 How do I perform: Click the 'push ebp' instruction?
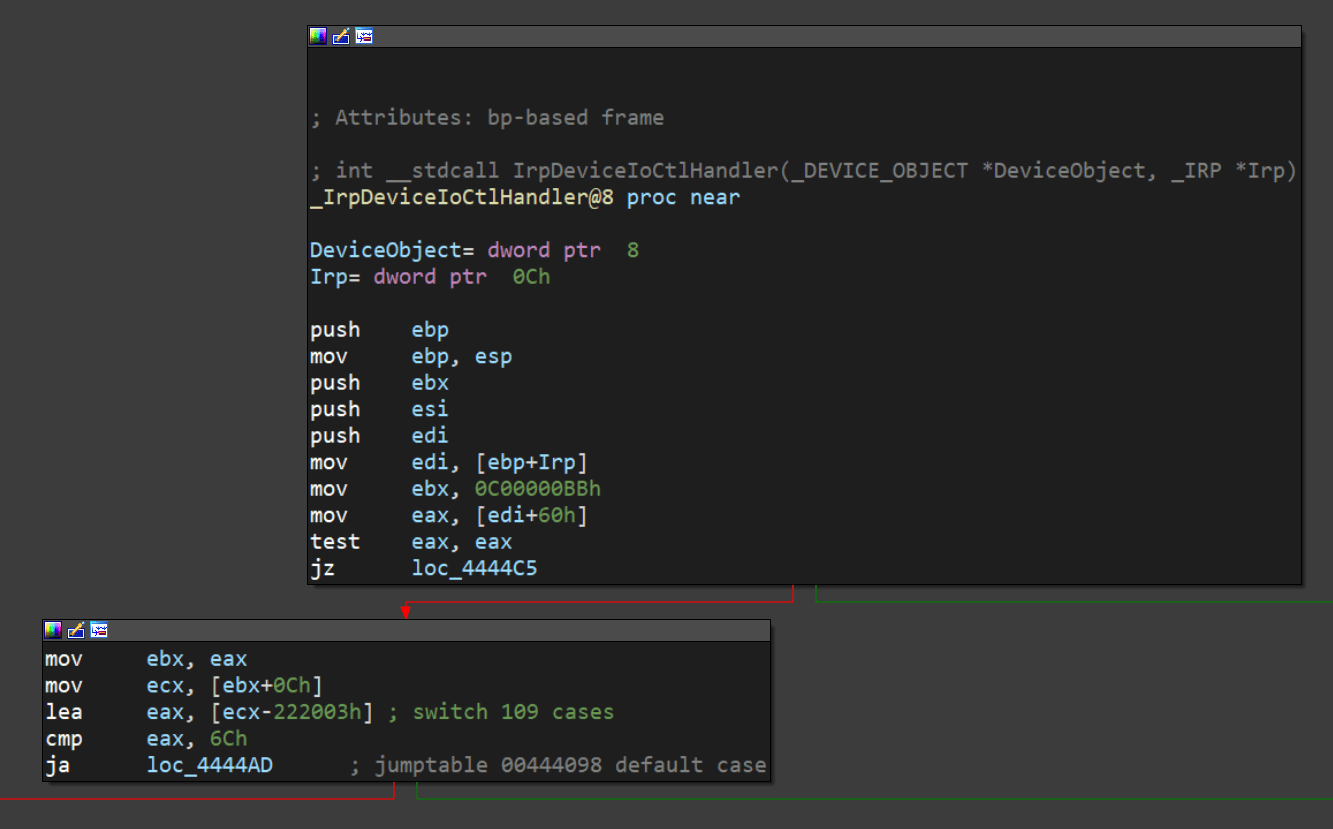(379, 330)
